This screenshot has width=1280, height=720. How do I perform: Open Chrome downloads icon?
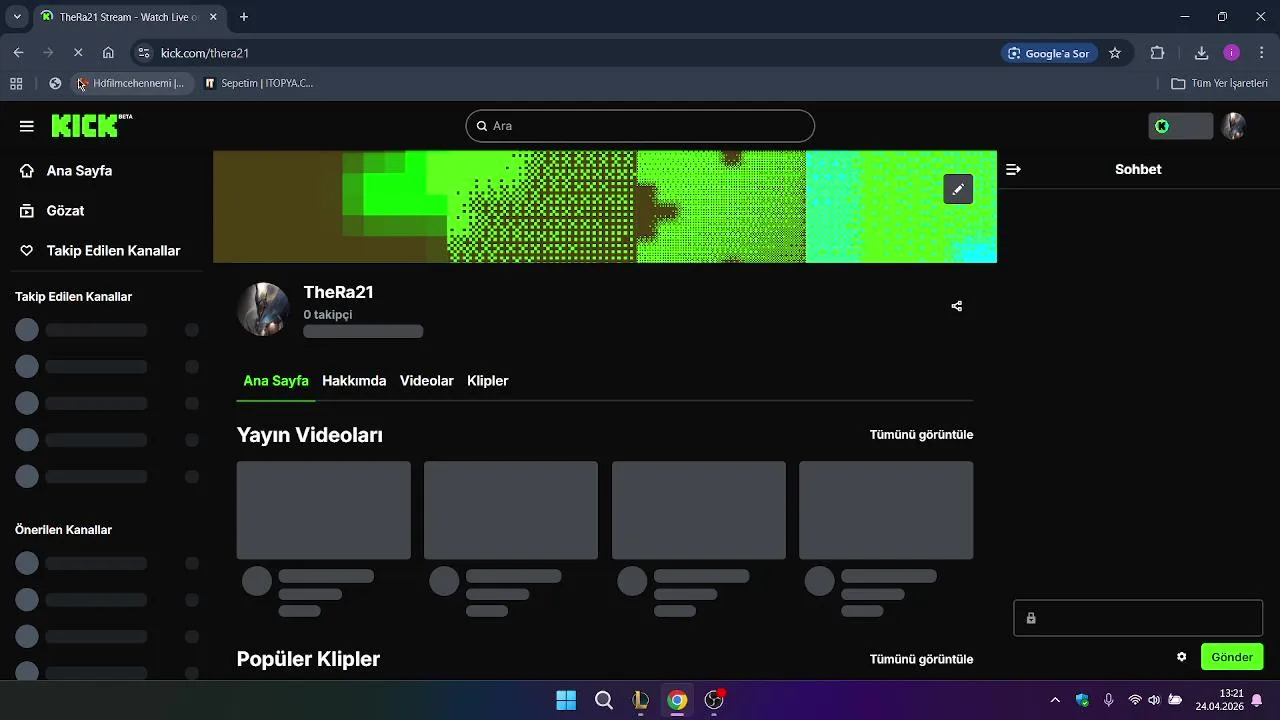tap(1202, 53)
